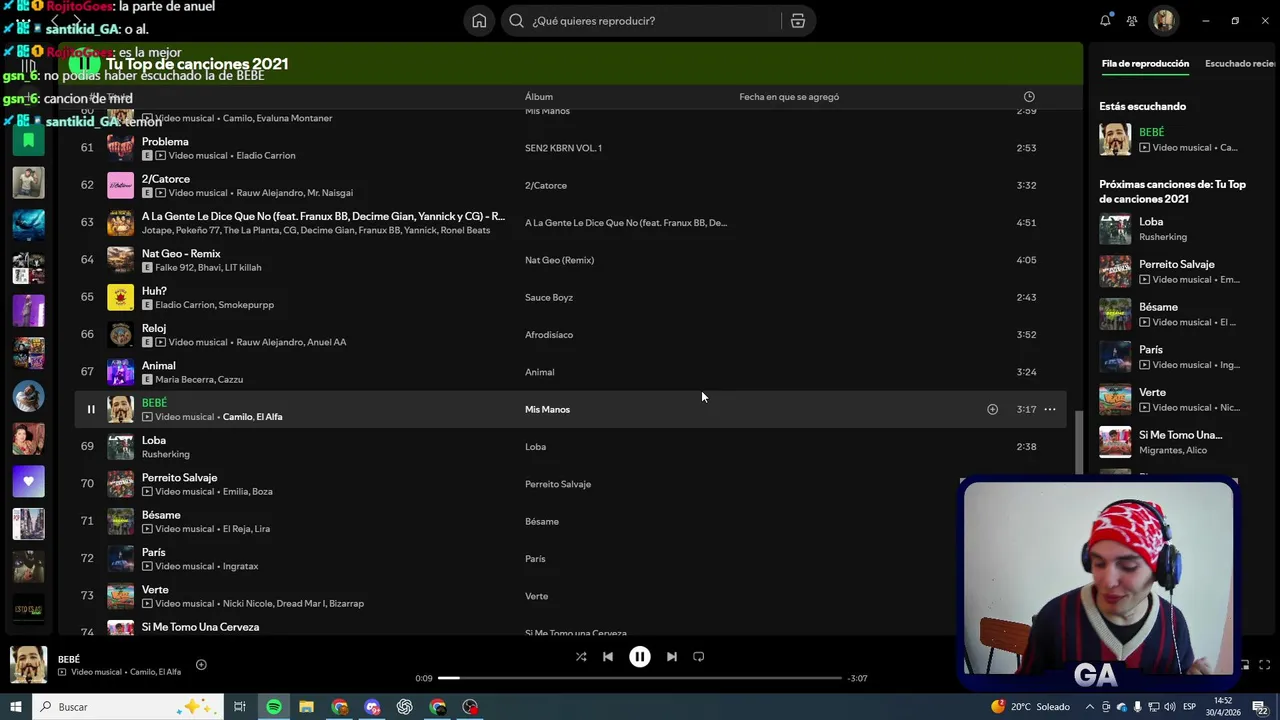Click the Huh? track cover

[120, 297]
